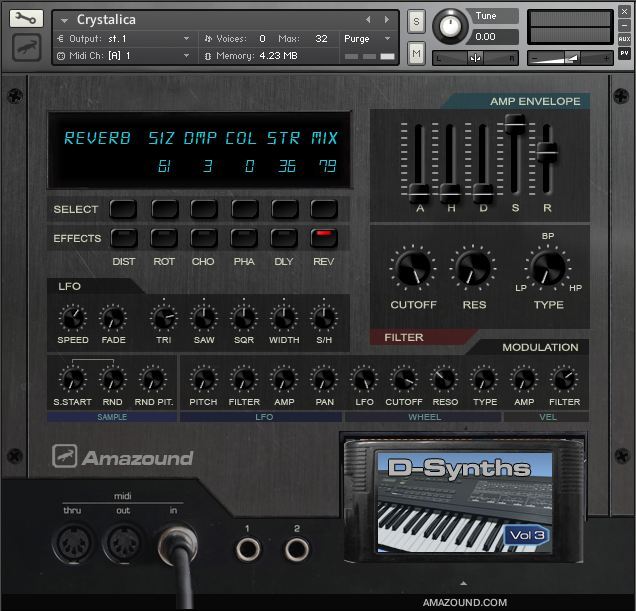The width and height of the screenshot is (636, 611).
Task: Click the WHEEL RESO modulation knob
Action: (444, 379)
